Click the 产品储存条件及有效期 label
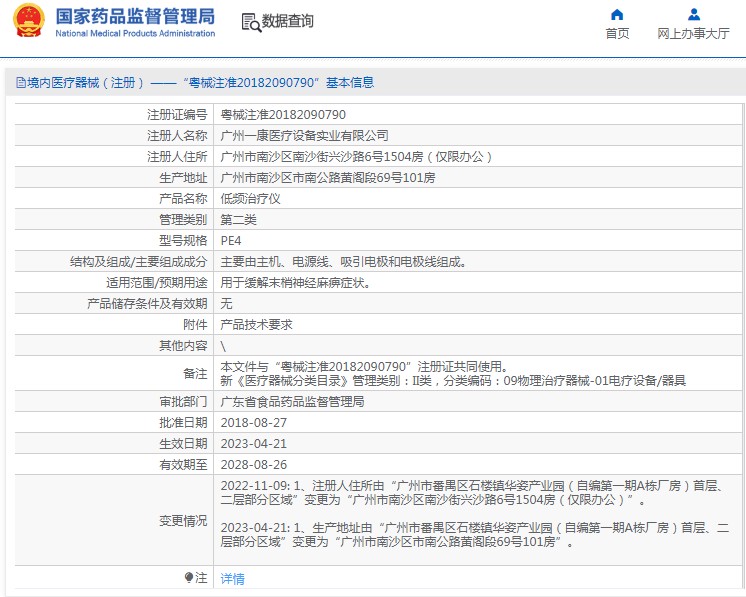This screenshot has width=746, height=597. [147, 303]
